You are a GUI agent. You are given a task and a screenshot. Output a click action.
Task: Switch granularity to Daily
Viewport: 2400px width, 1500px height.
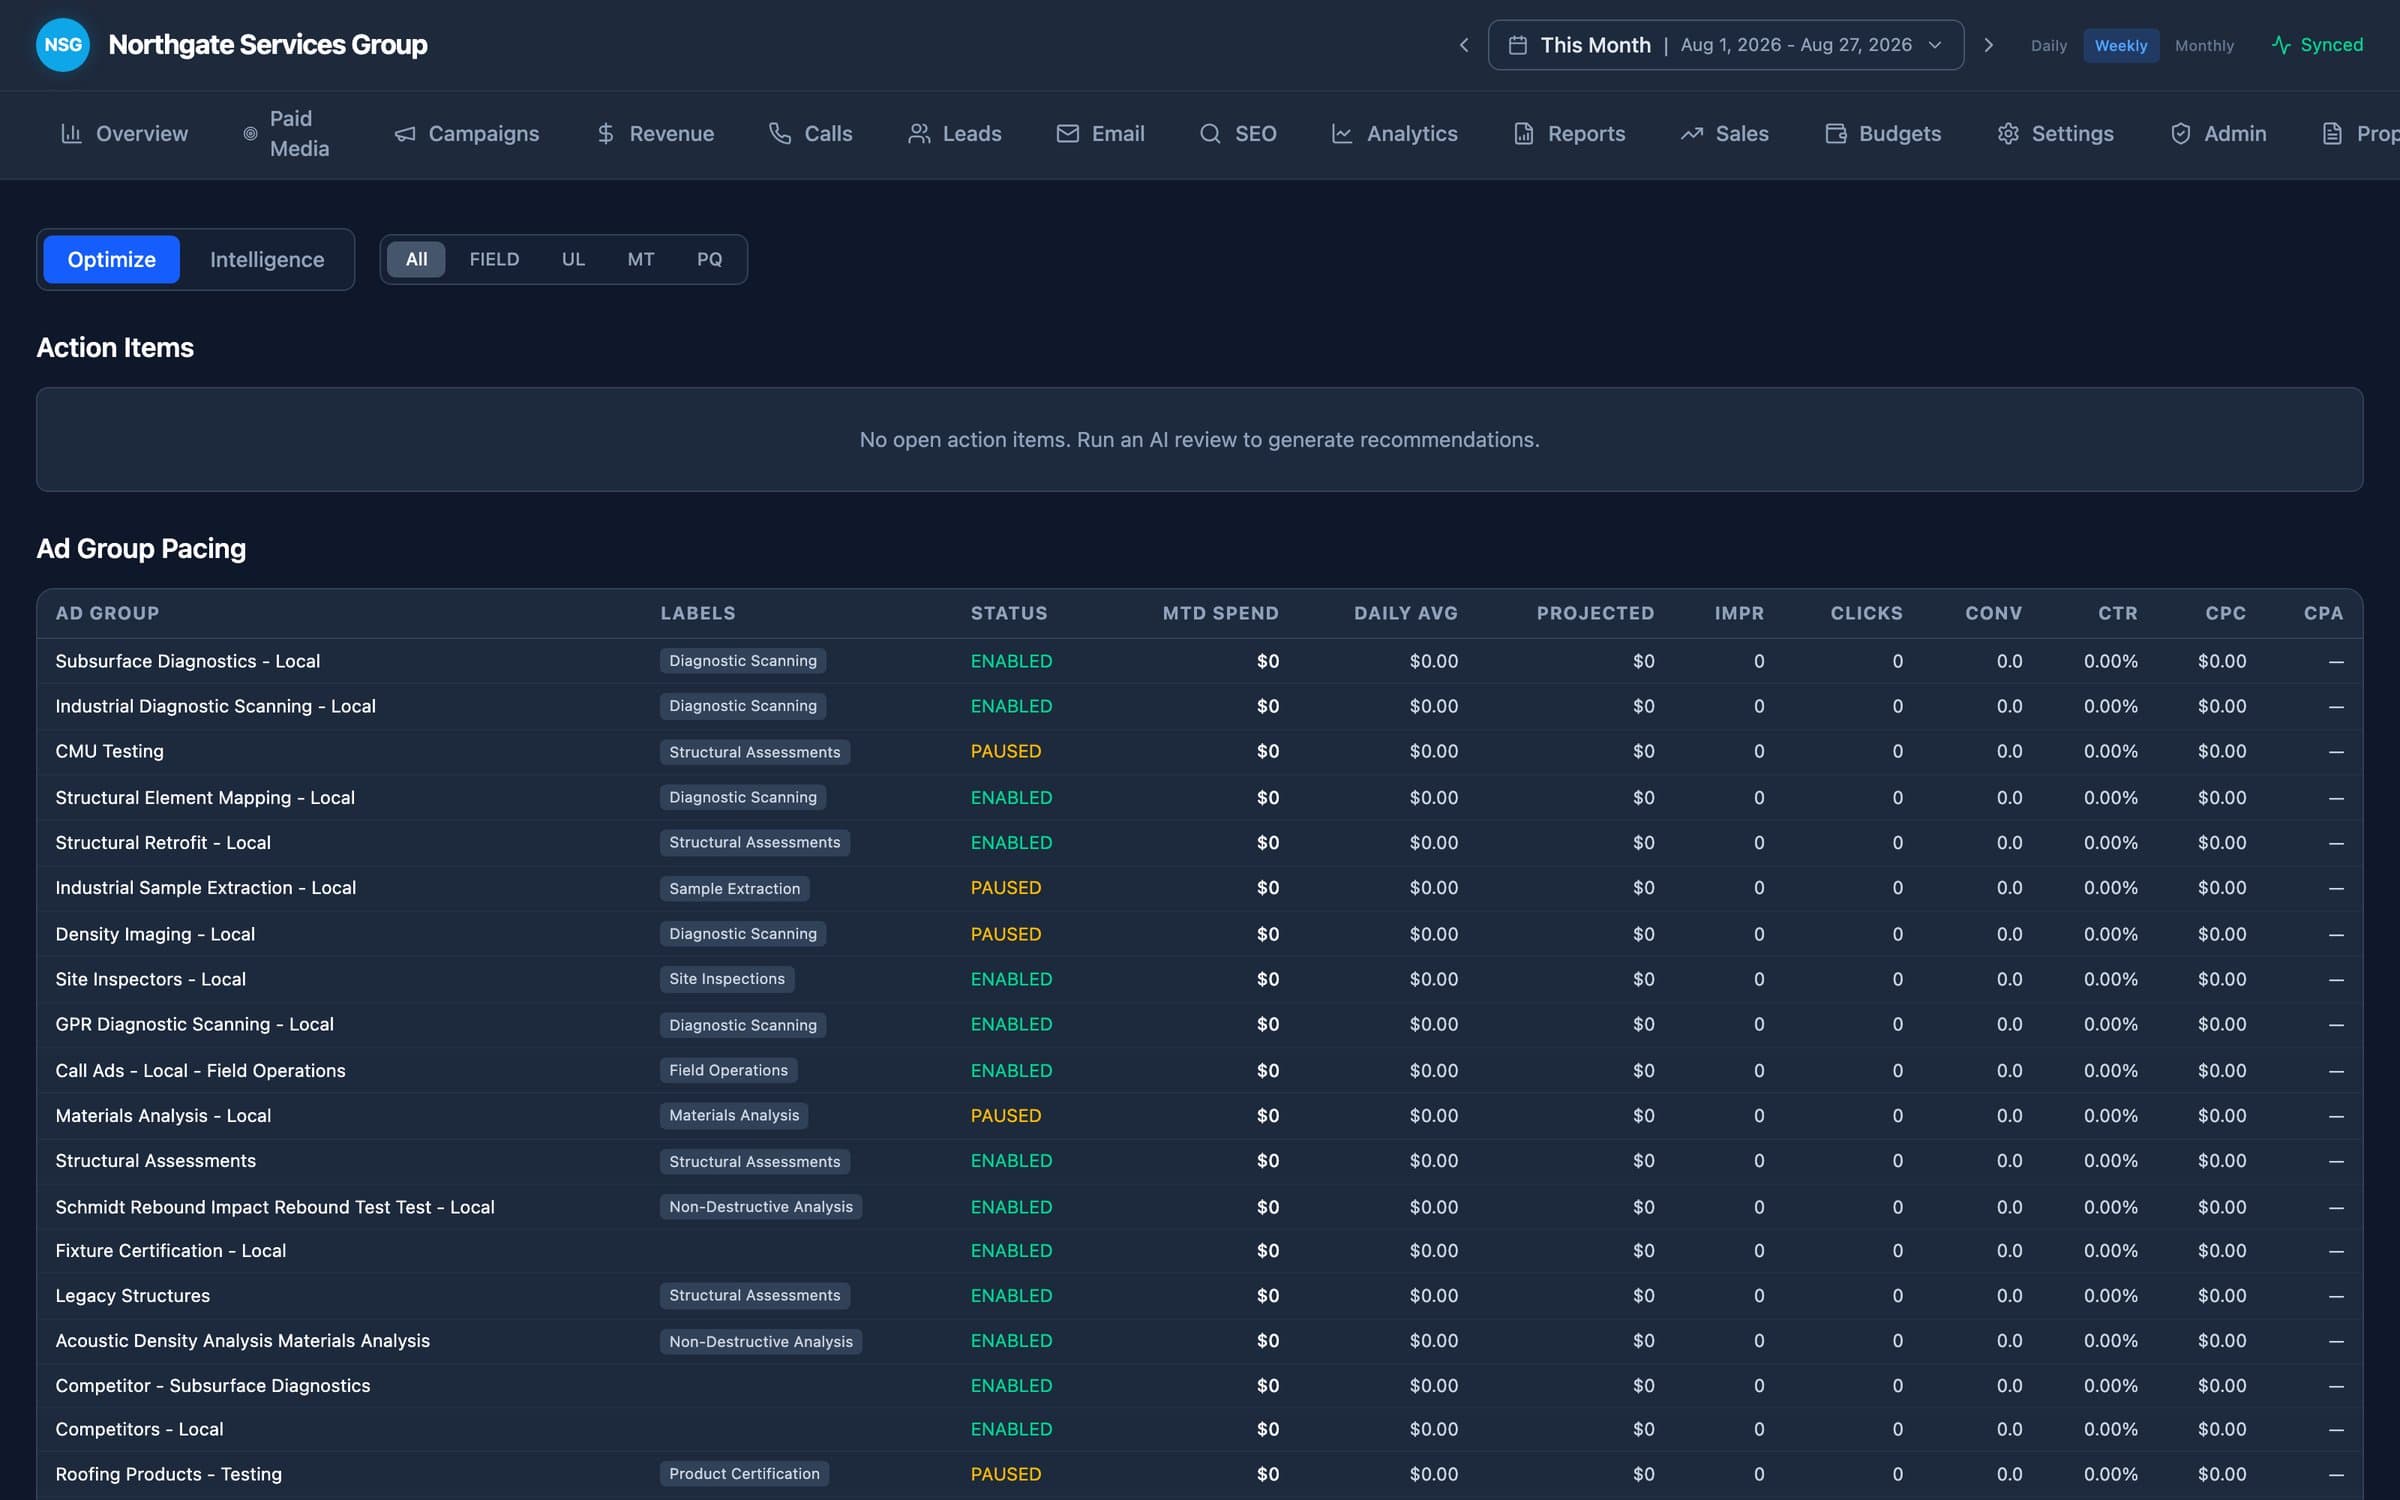2048,46
